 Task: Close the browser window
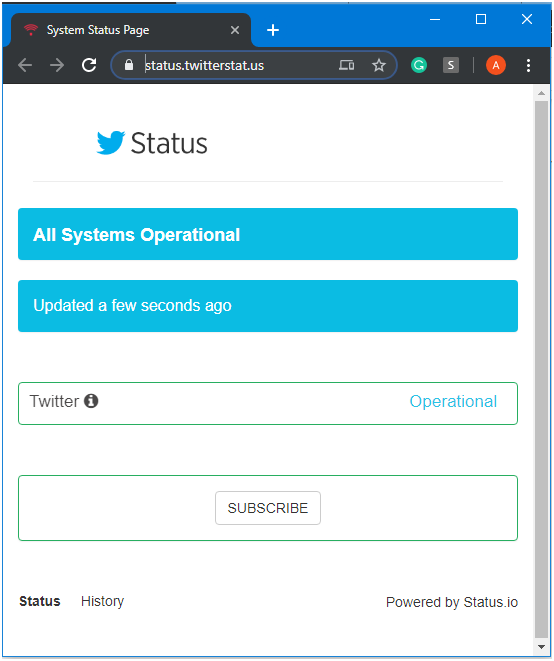(x=527, y=19)
